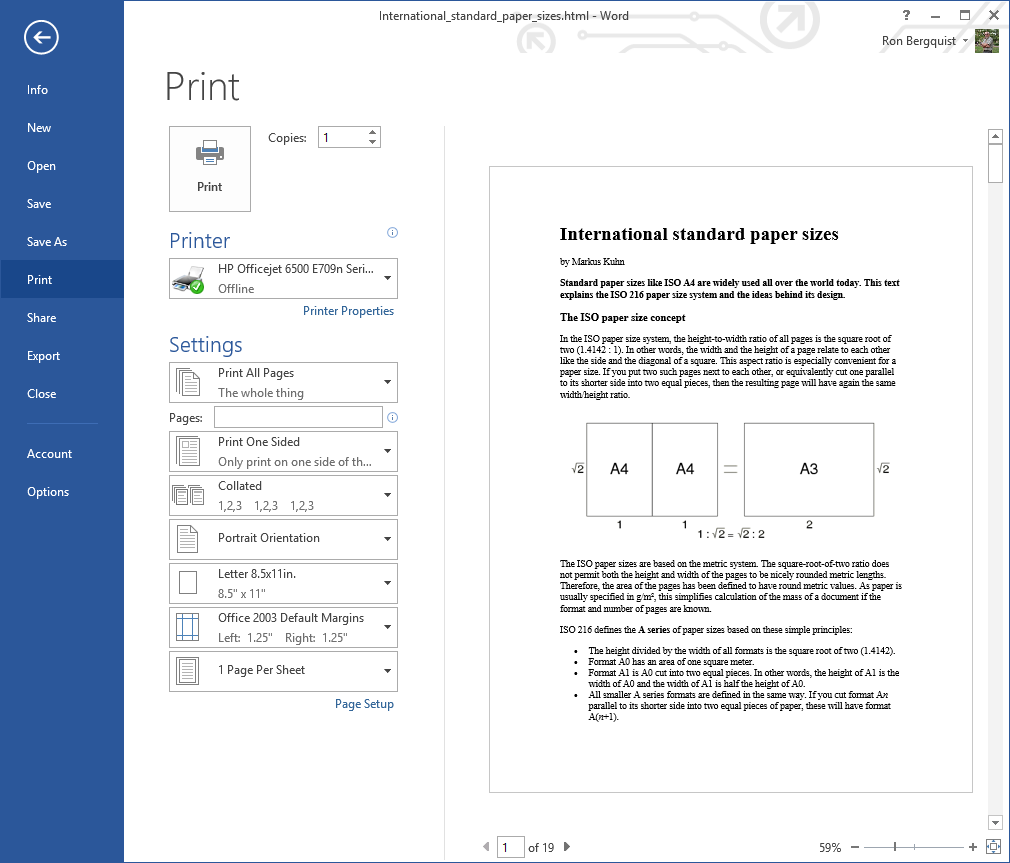This screenshot has height=863, width=1010.
Task: Zoom in with the plus button
Action: tap(973, 847)
